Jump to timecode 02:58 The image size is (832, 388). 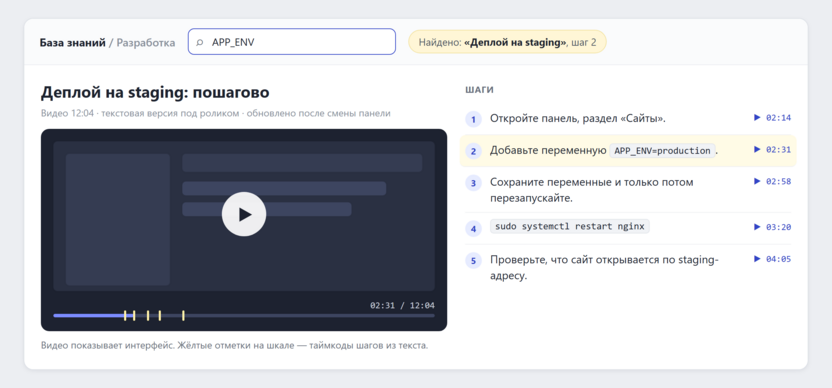(773, 182)
